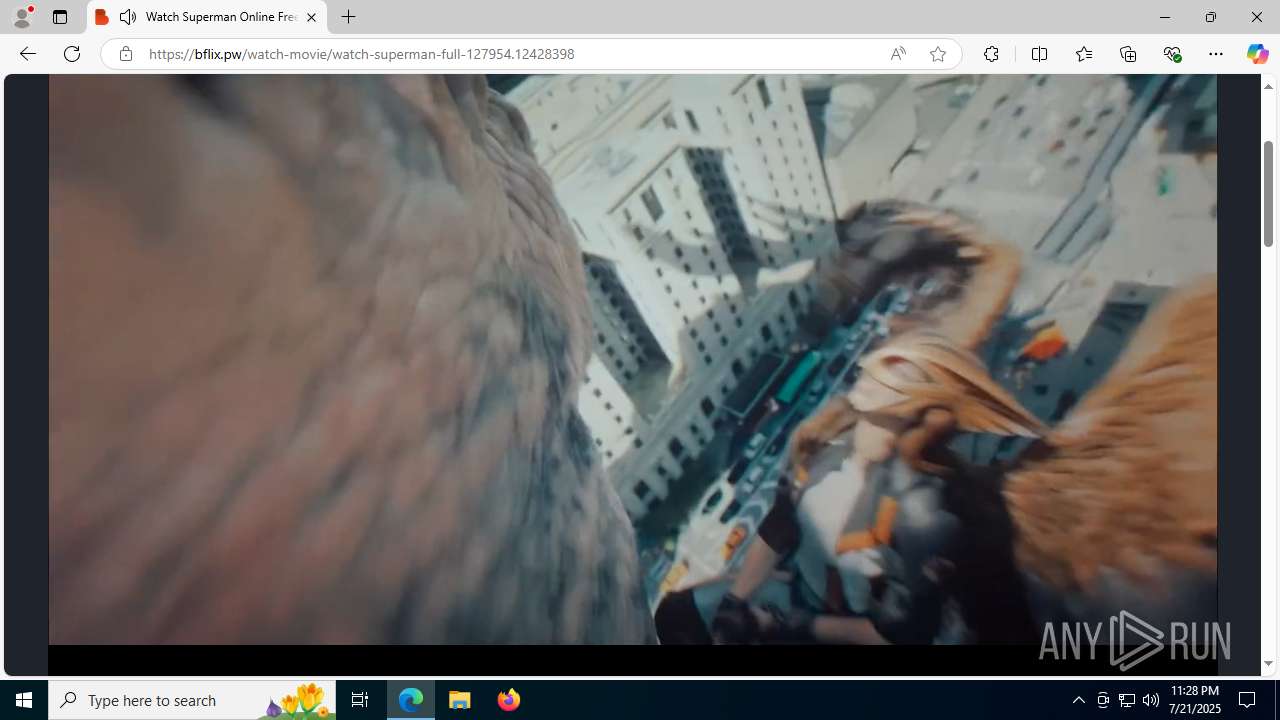1280x720 pixels.
Task: Open a new tab with plus button
Action: [x=349, y=17]
